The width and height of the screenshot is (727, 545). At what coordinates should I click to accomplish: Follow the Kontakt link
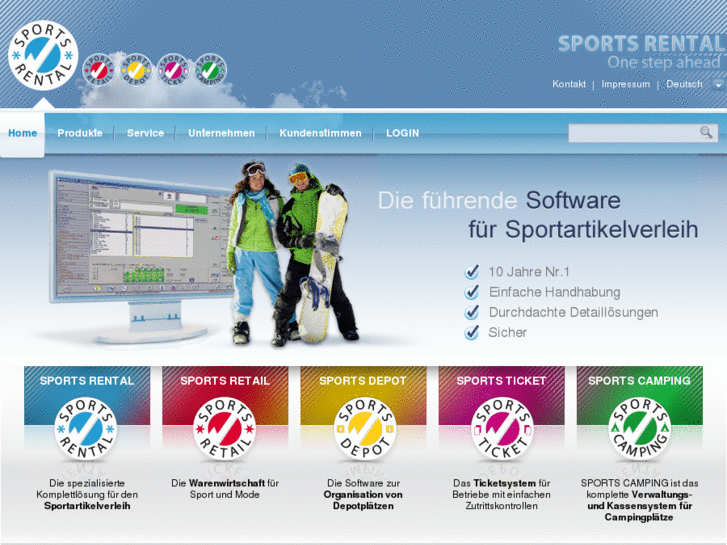(569, 84)
